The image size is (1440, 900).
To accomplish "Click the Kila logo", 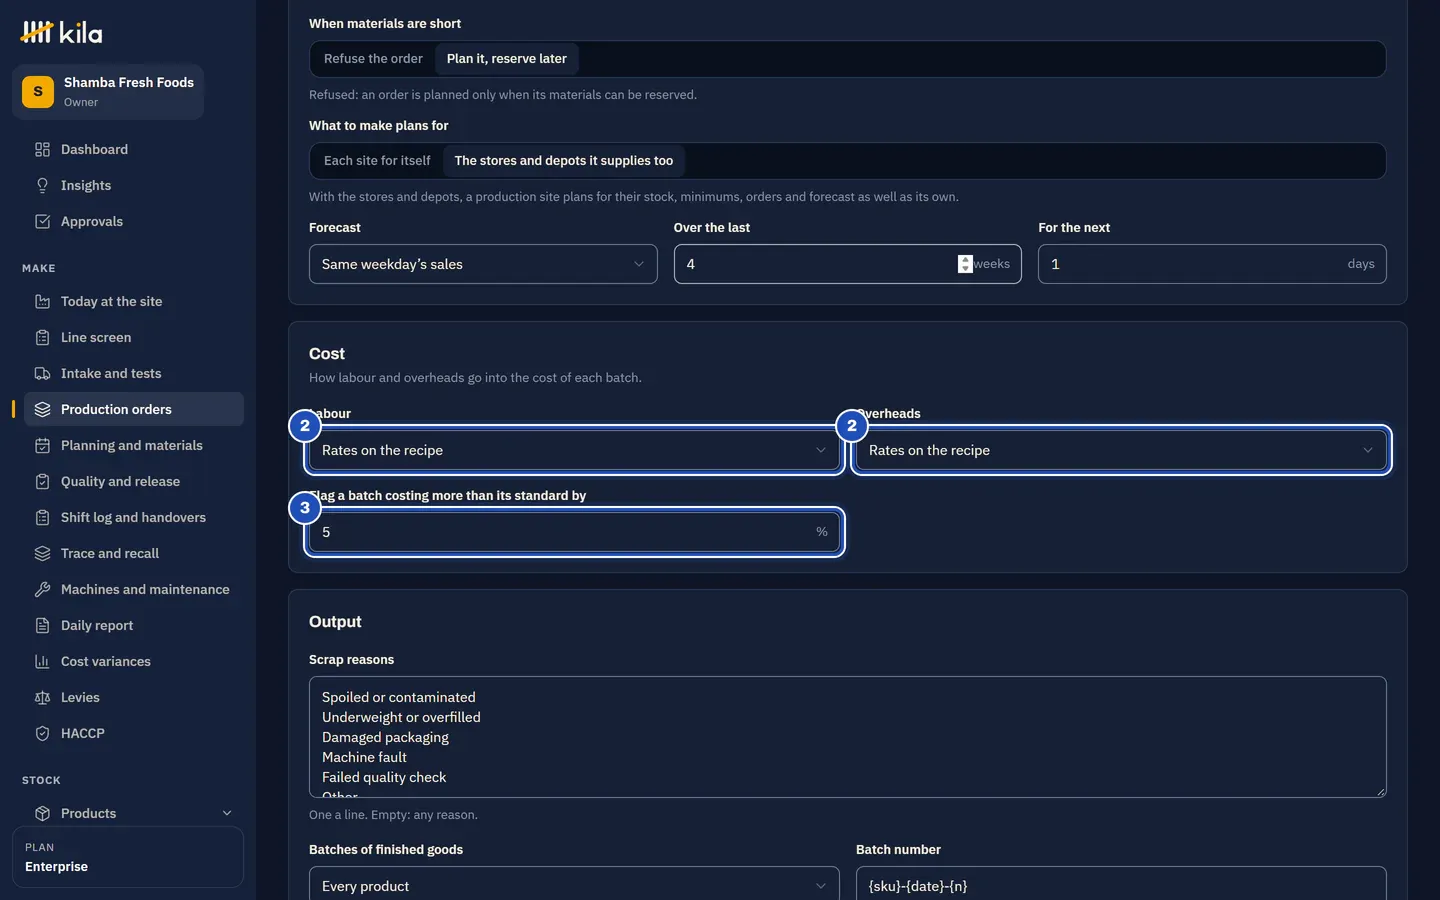I will tap(61, 33).
